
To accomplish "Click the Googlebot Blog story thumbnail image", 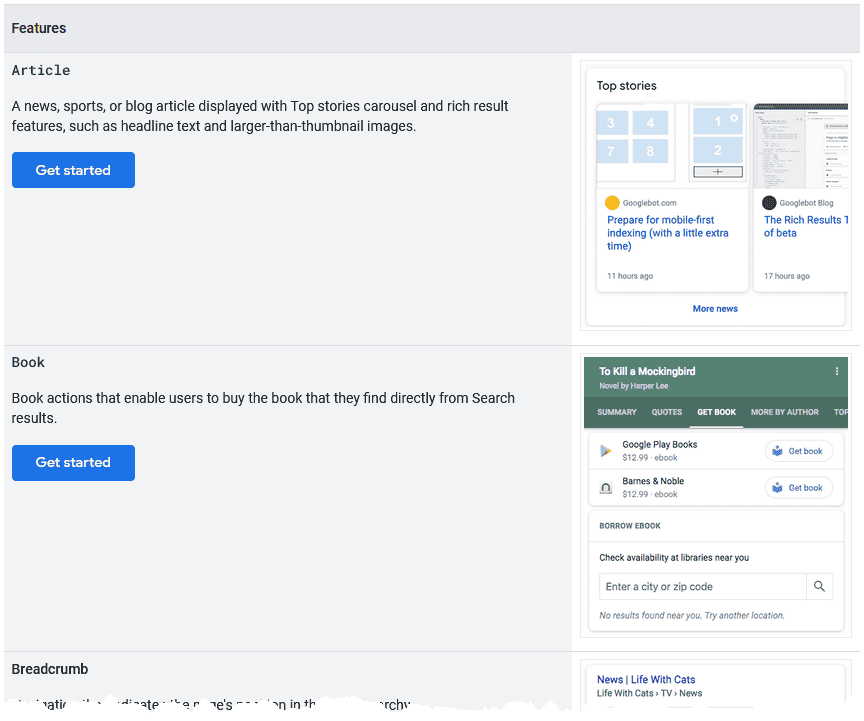I will coord(801,146).
